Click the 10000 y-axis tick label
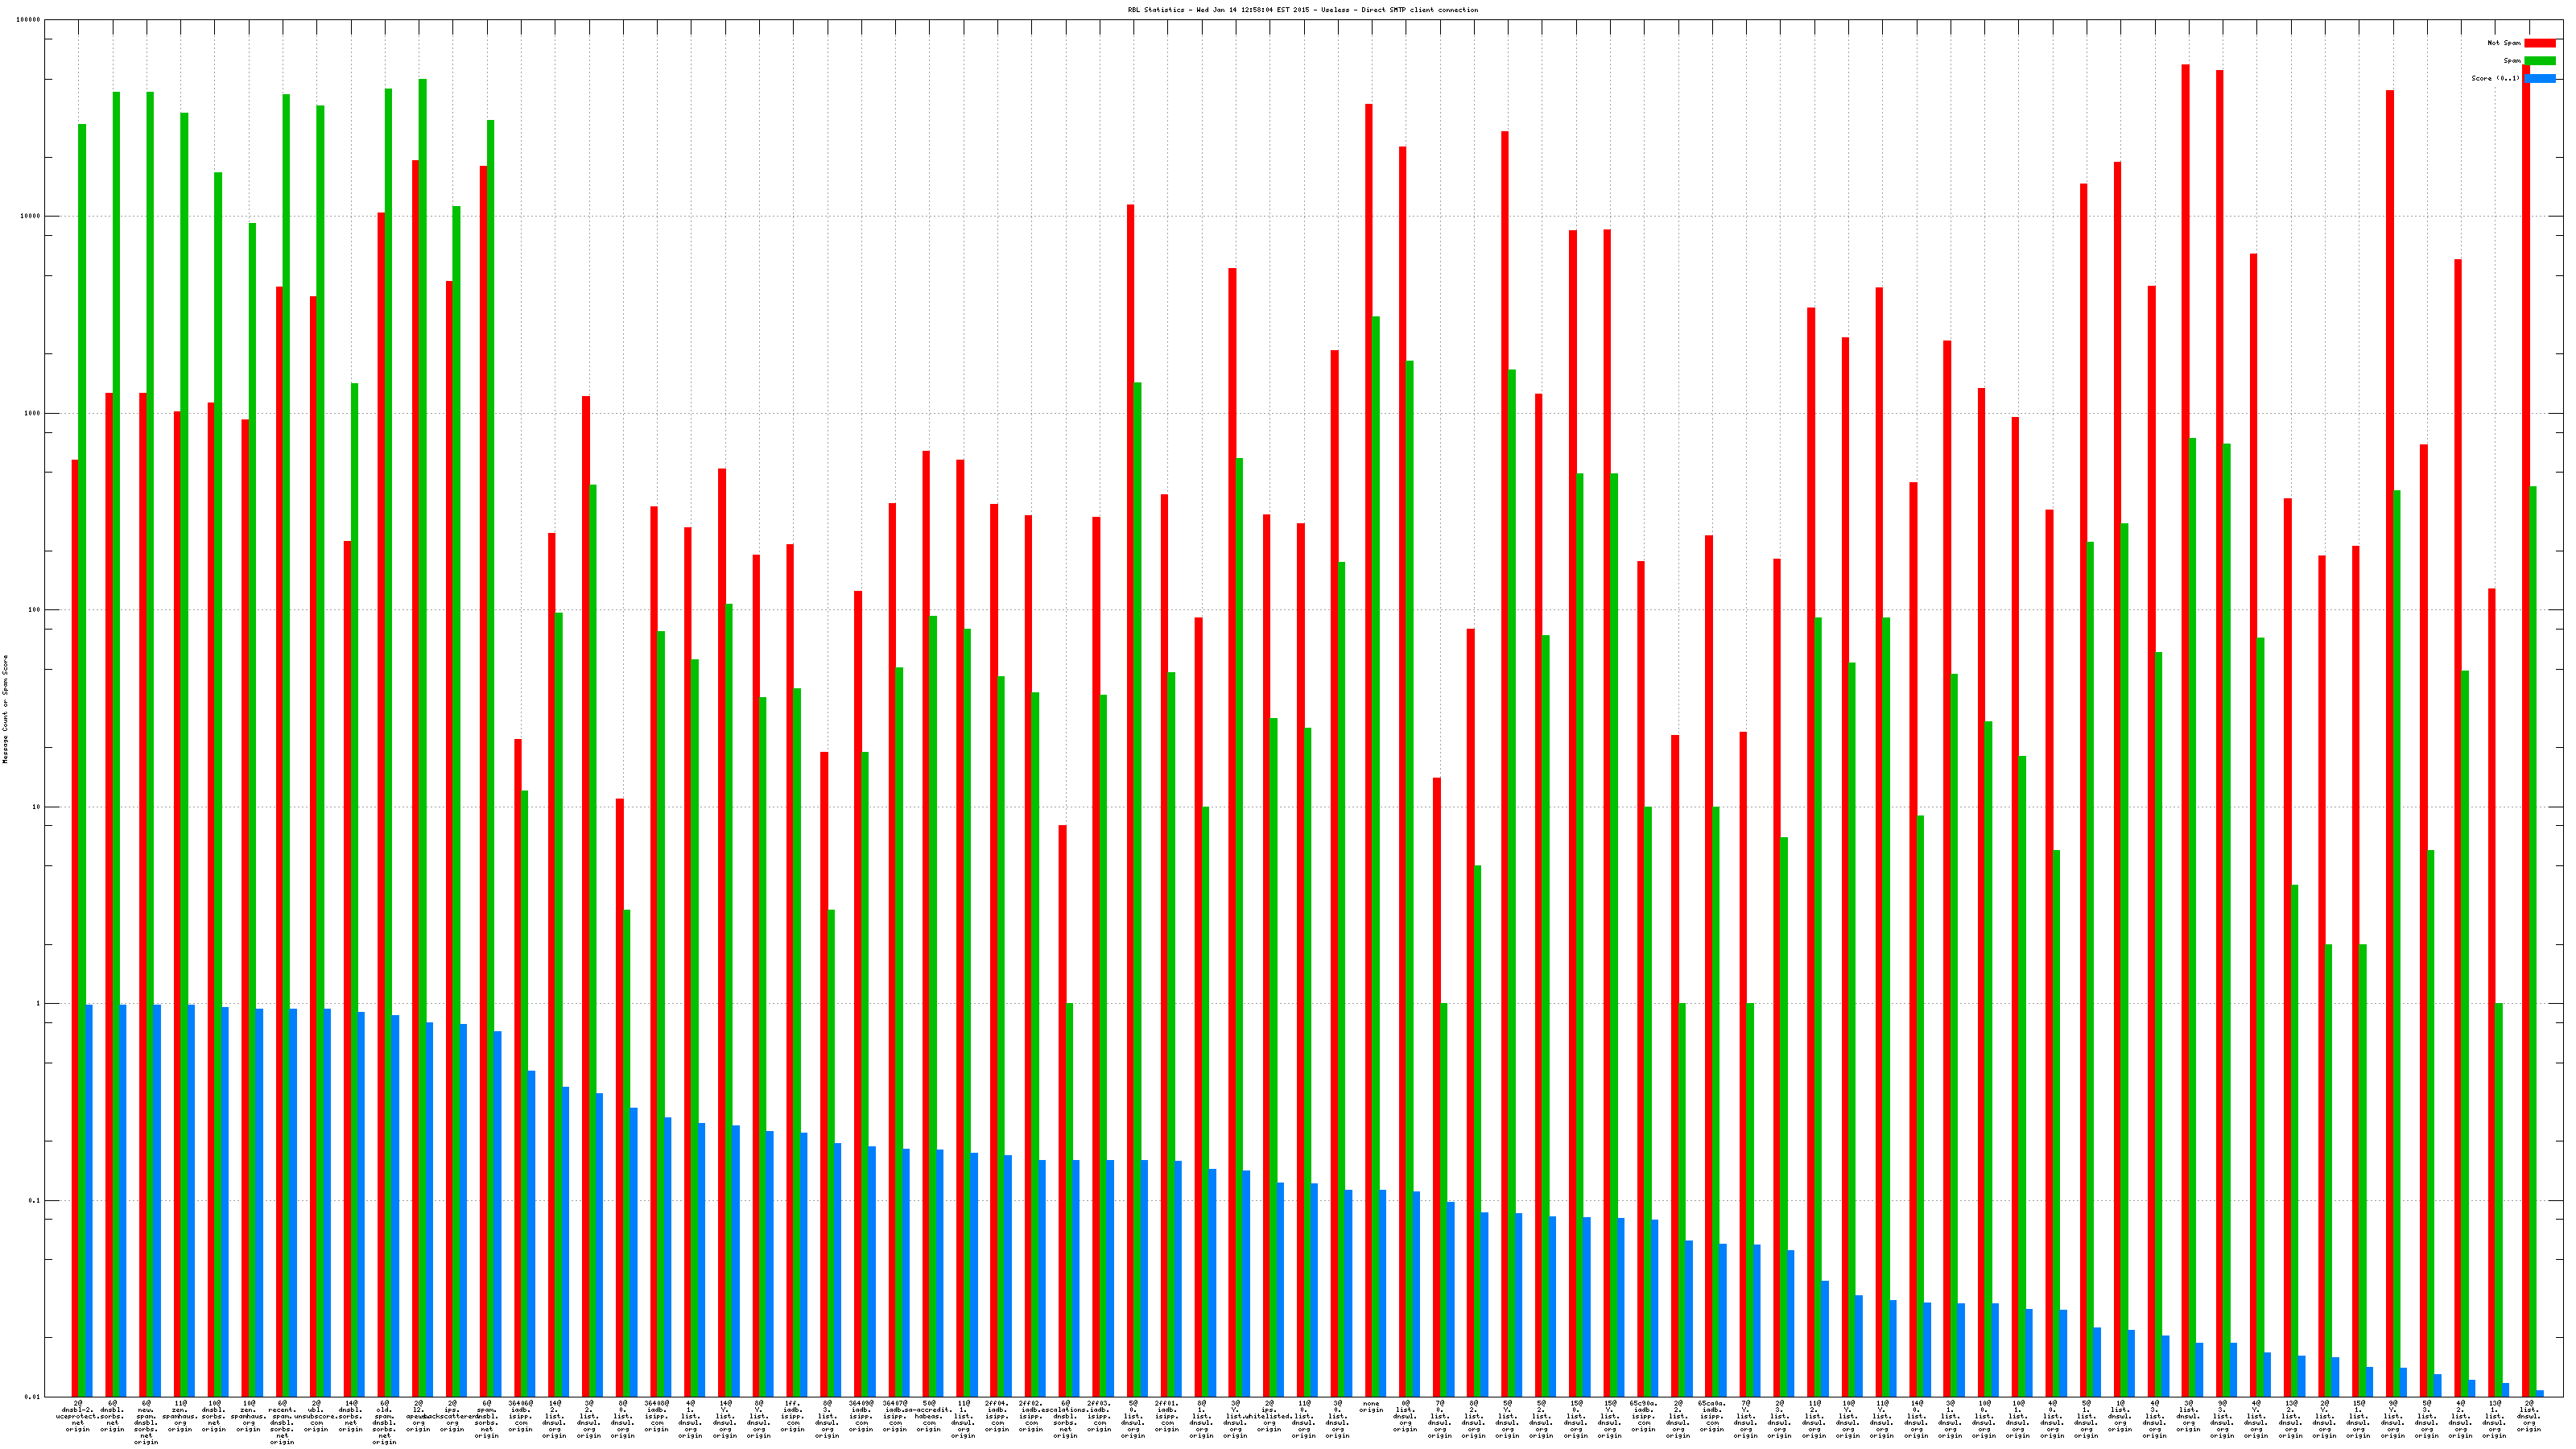2576x1449 pixels. pos(31,217)
